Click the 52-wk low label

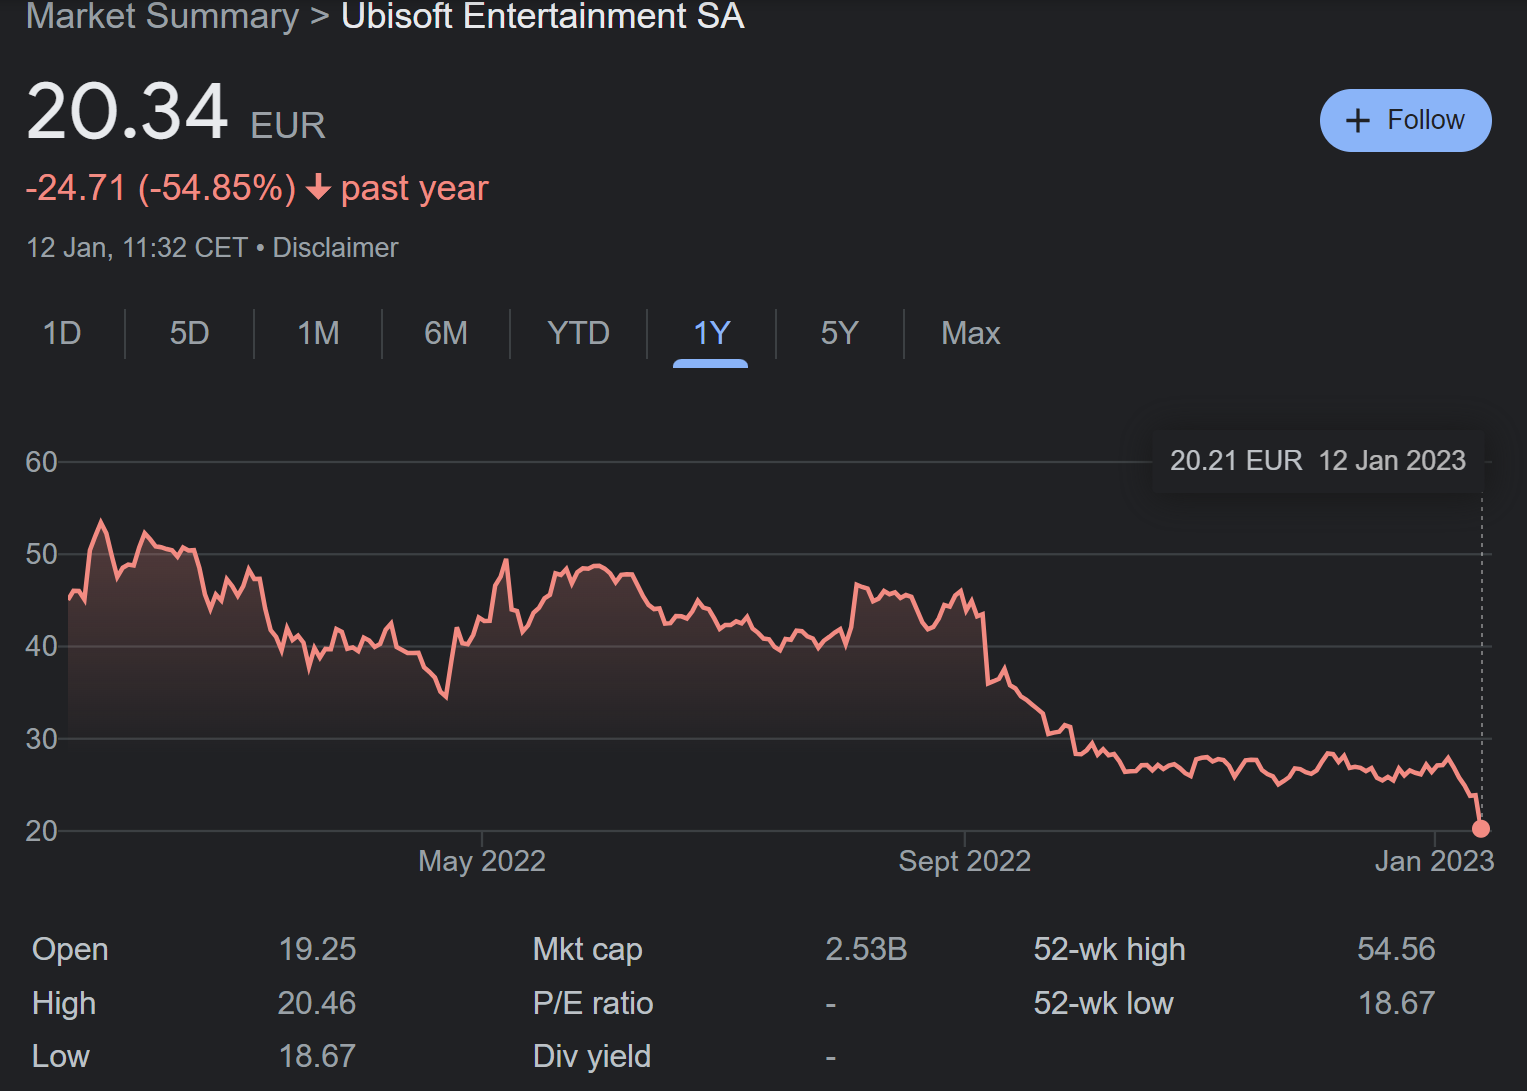pos(1104,1003)
